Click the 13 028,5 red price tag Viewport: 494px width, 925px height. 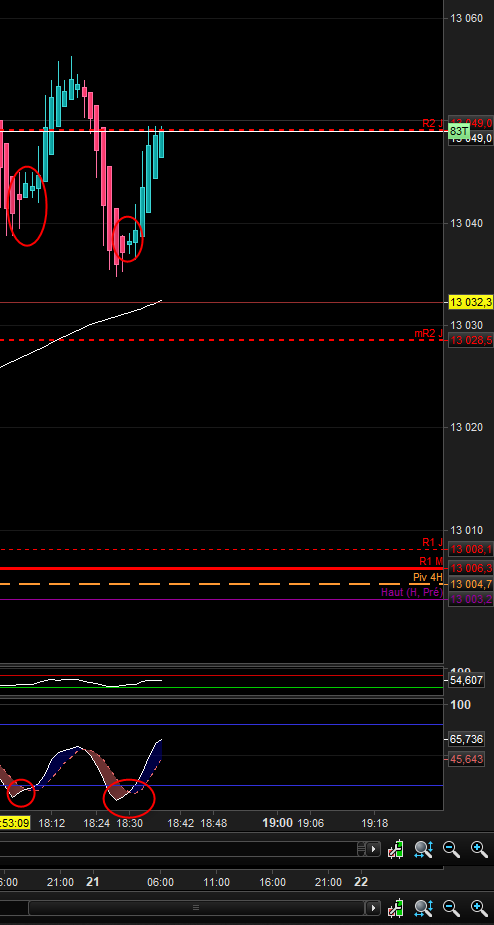click(470, 340)
